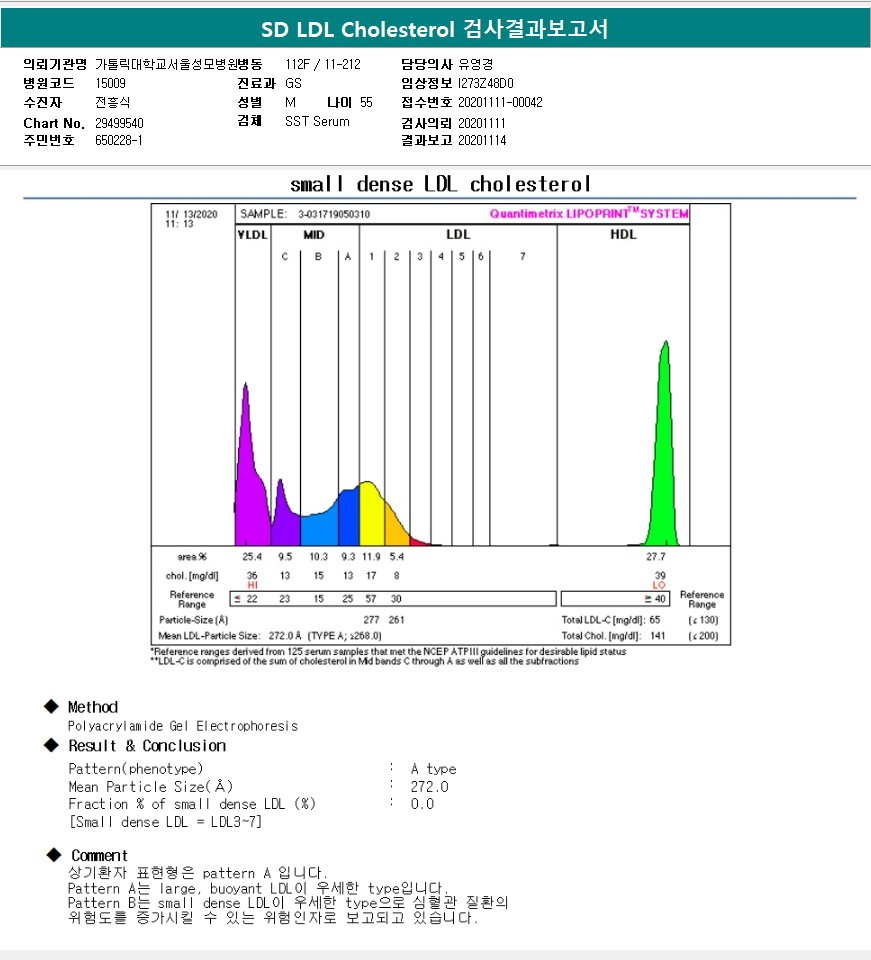Click the 'HDL' column header
This screenshot has height=960, width=871.
[623, 234]
